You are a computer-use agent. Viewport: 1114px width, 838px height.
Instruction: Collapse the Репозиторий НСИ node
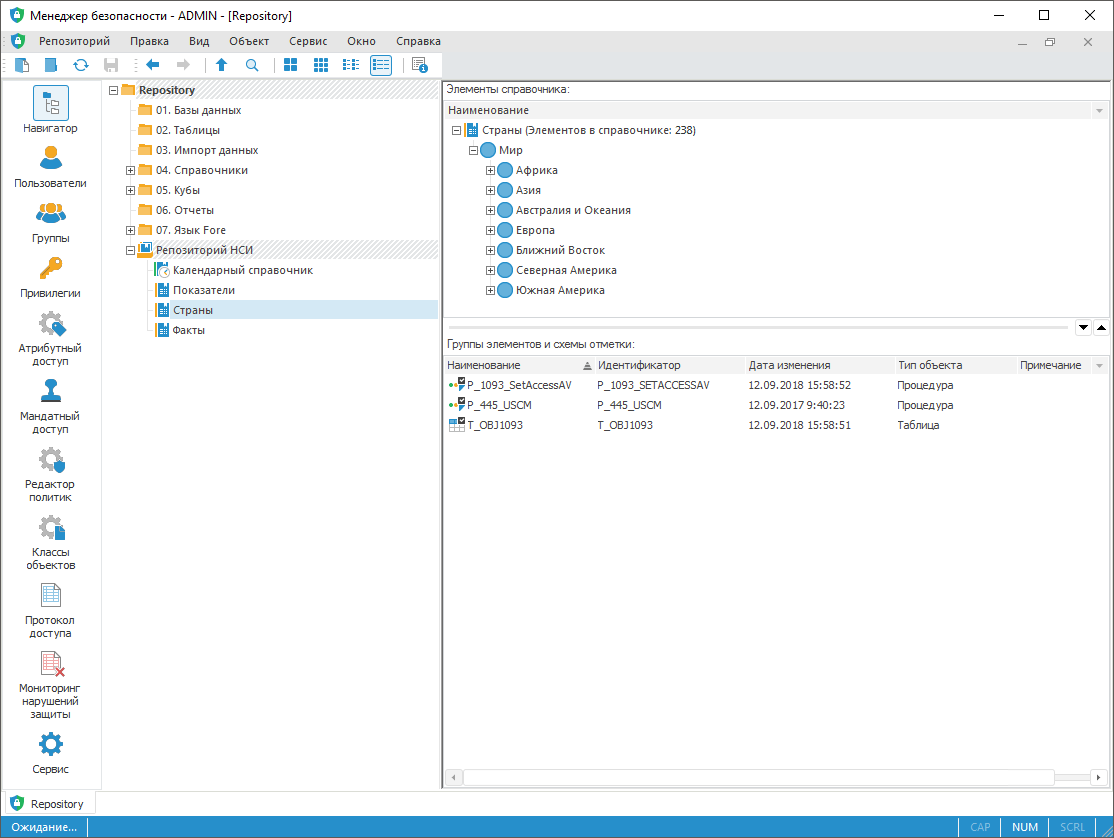click(130, 250)
